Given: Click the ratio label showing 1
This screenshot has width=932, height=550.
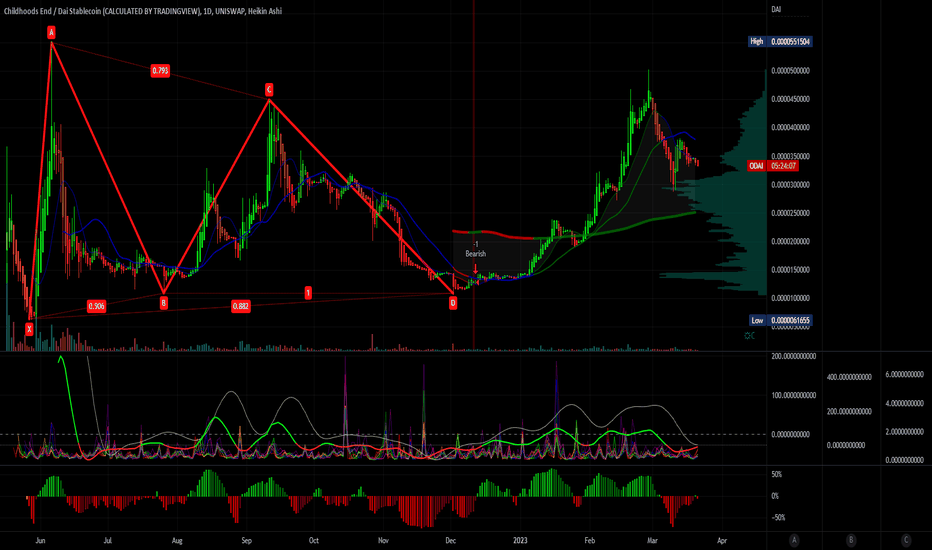Looking at the screenshot, I should pos(308,293).
